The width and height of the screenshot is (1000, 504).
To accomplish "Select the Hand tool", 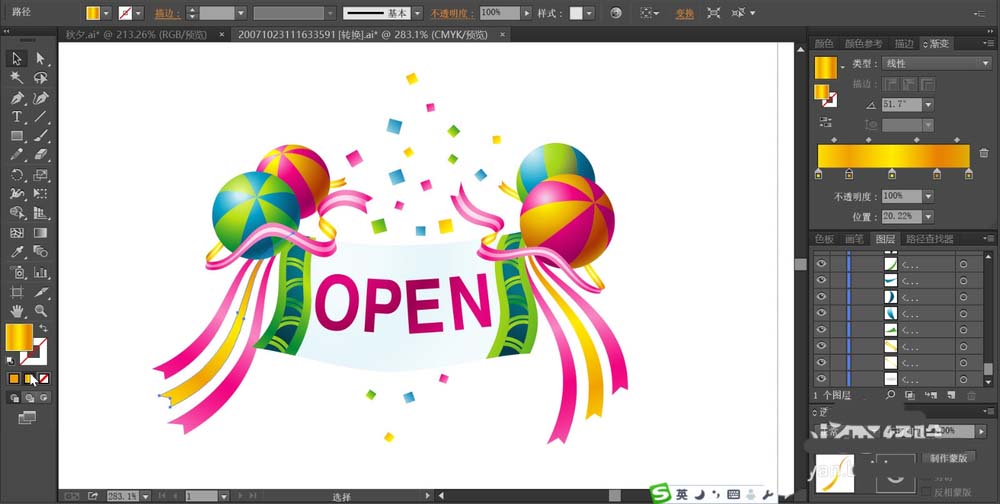I will tap(17, 311).
